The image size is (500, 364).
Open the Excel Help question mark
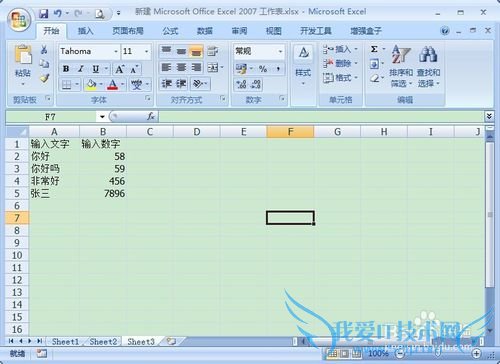[x=445, y=31]
